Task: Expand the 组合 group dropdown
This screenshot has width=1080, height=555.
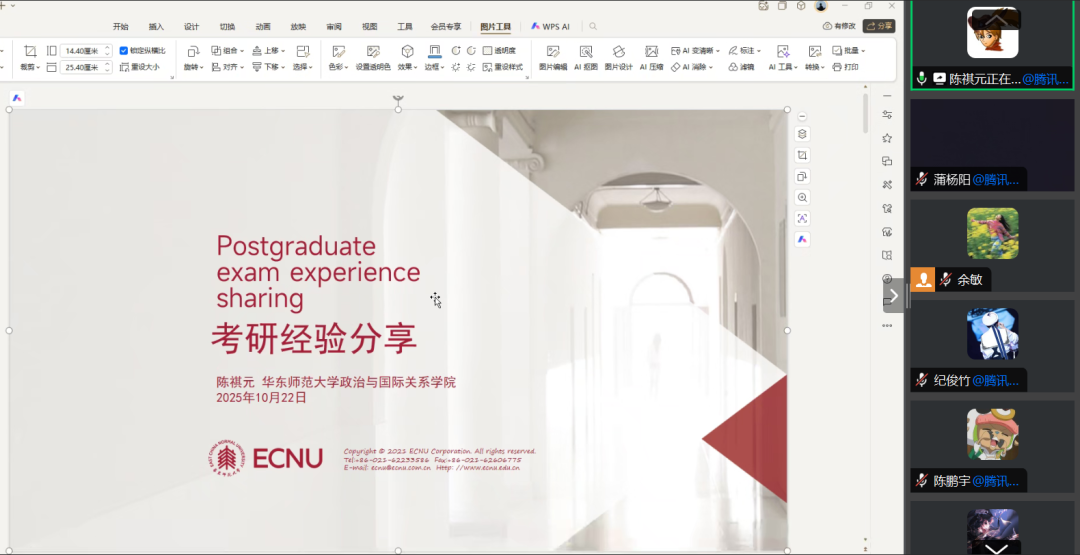Action: coord(228,50)
